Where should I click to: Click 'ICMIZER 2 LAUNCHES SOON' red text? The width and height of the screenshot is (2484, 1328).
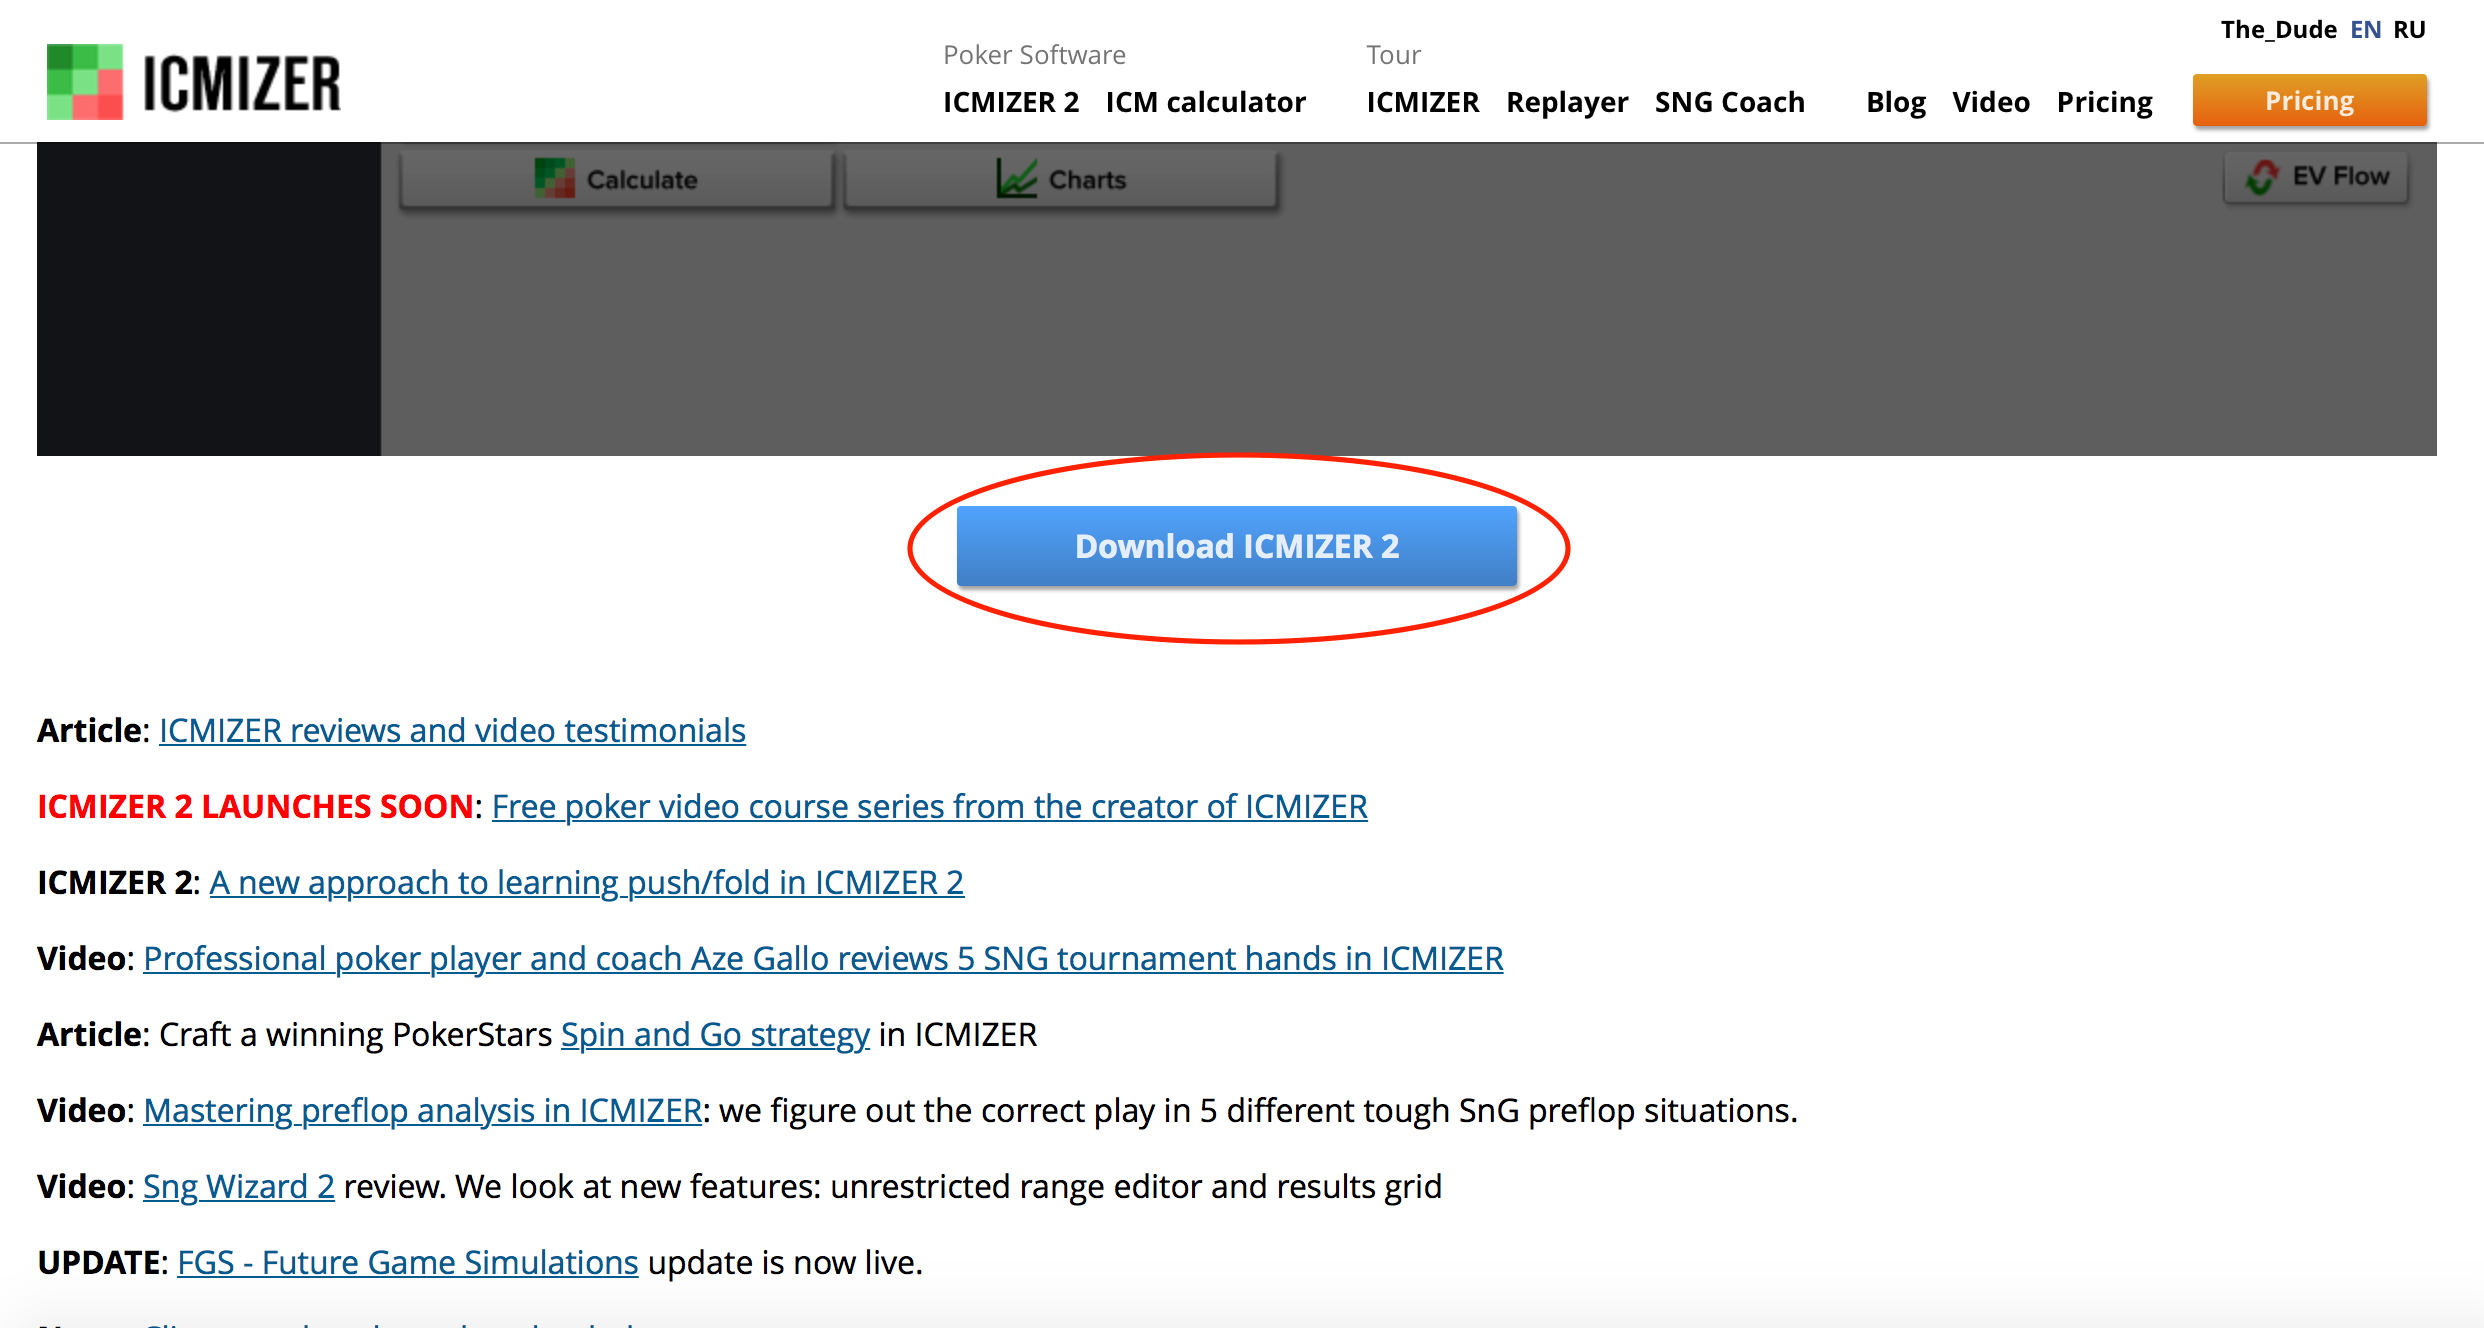pos(255,807)
